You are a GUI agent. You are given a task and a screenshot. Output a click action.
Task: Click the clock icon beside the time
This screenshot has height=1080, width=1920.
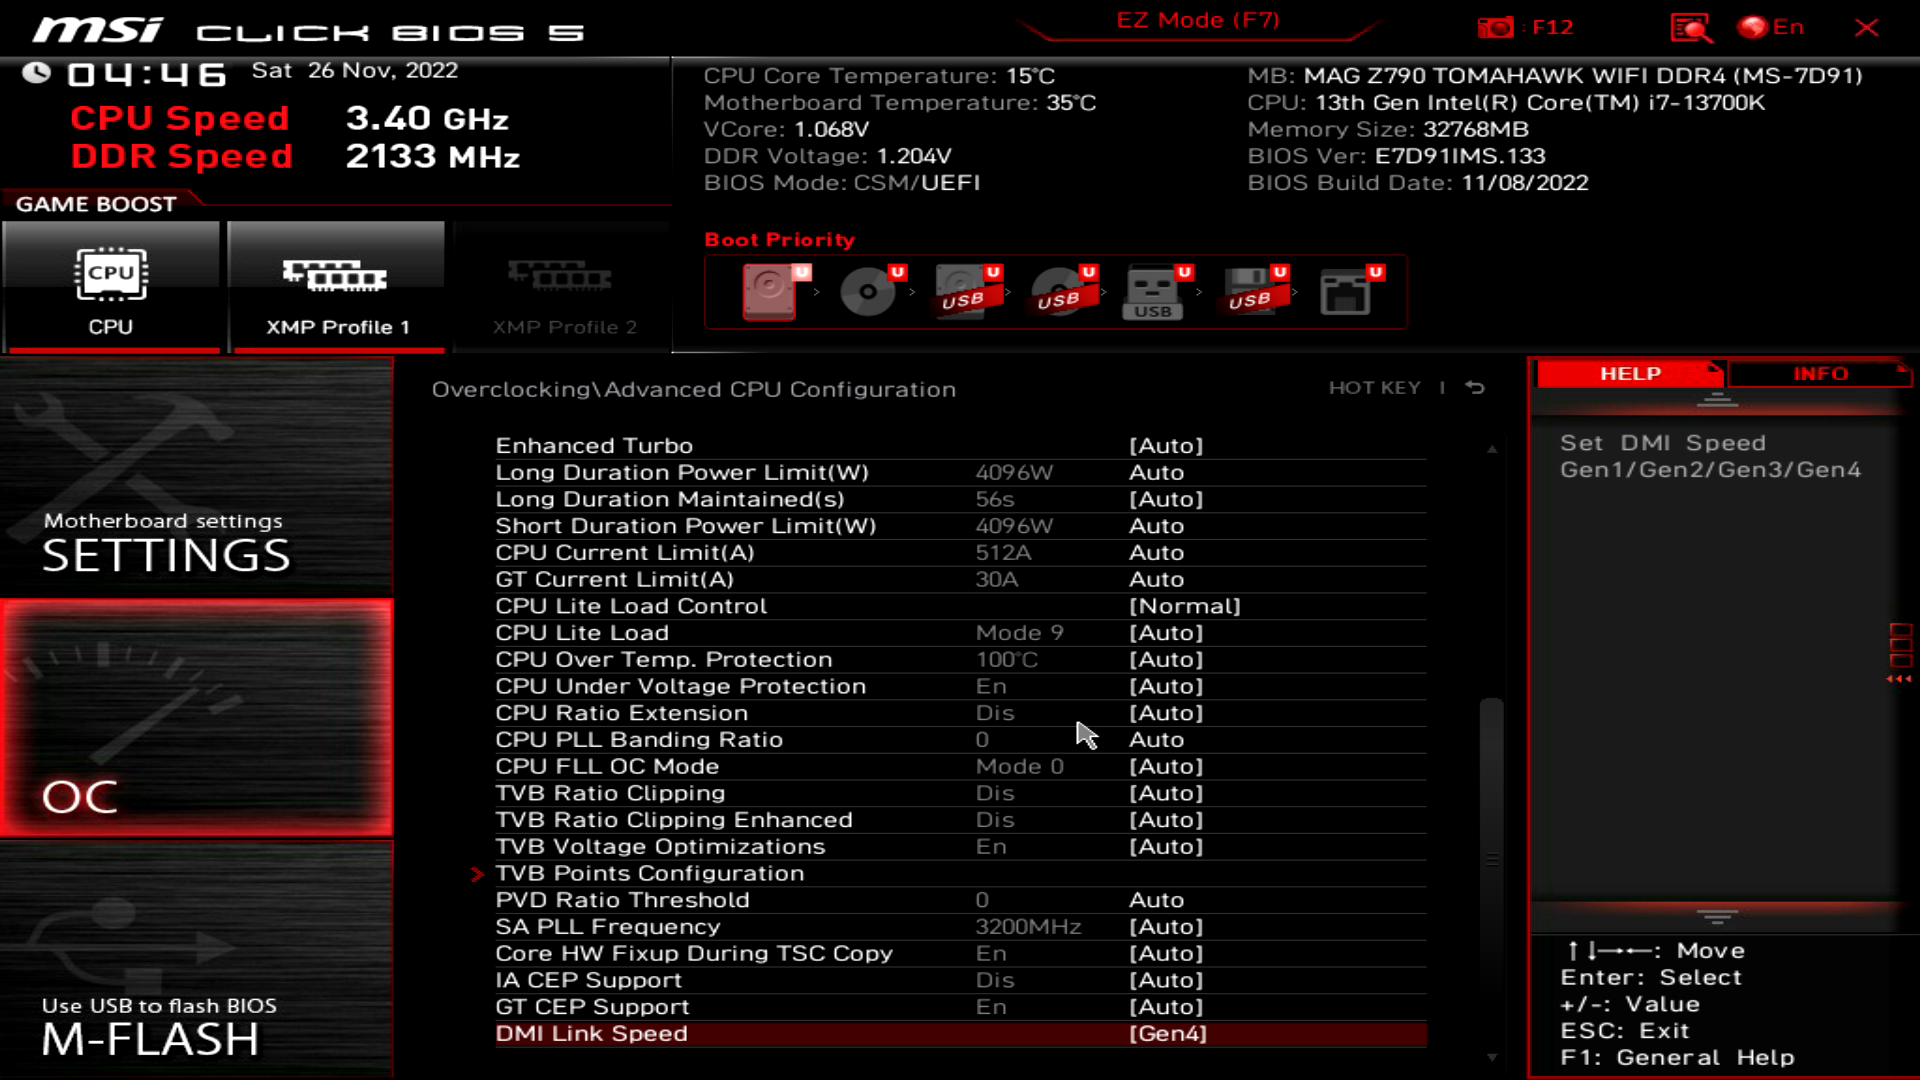tap(37, 73)
